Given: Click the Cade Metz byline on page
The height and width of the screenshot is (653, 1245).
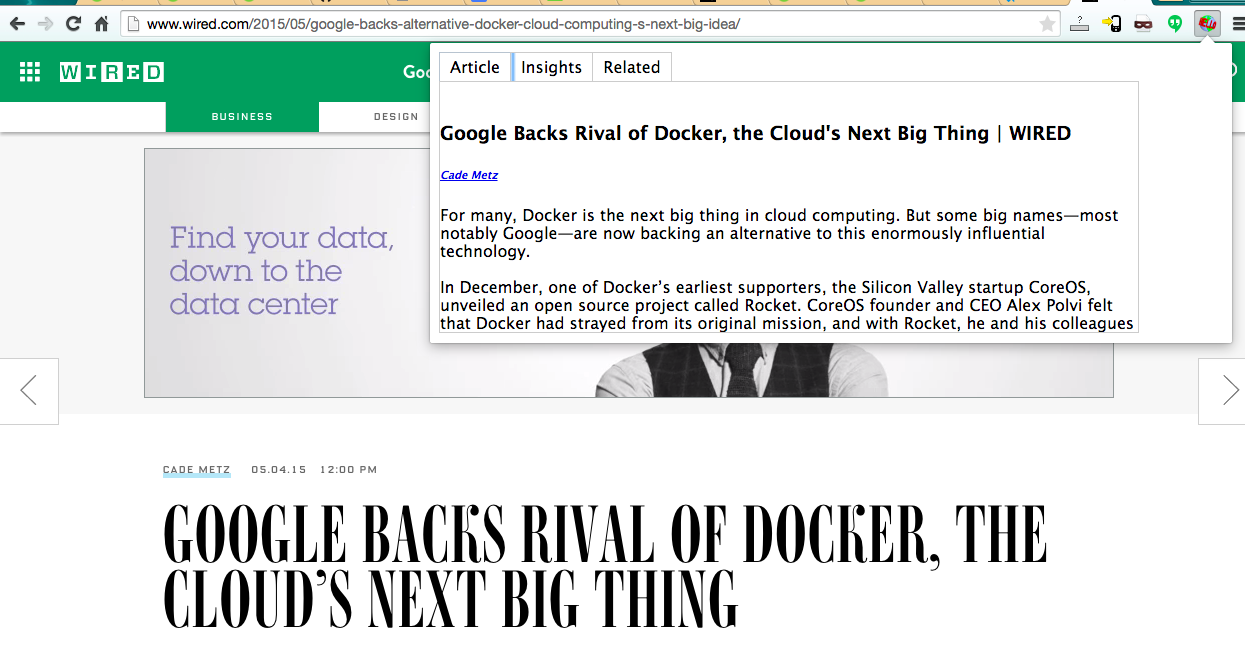Looking at the screenshot, I should (x=196, y=470).
